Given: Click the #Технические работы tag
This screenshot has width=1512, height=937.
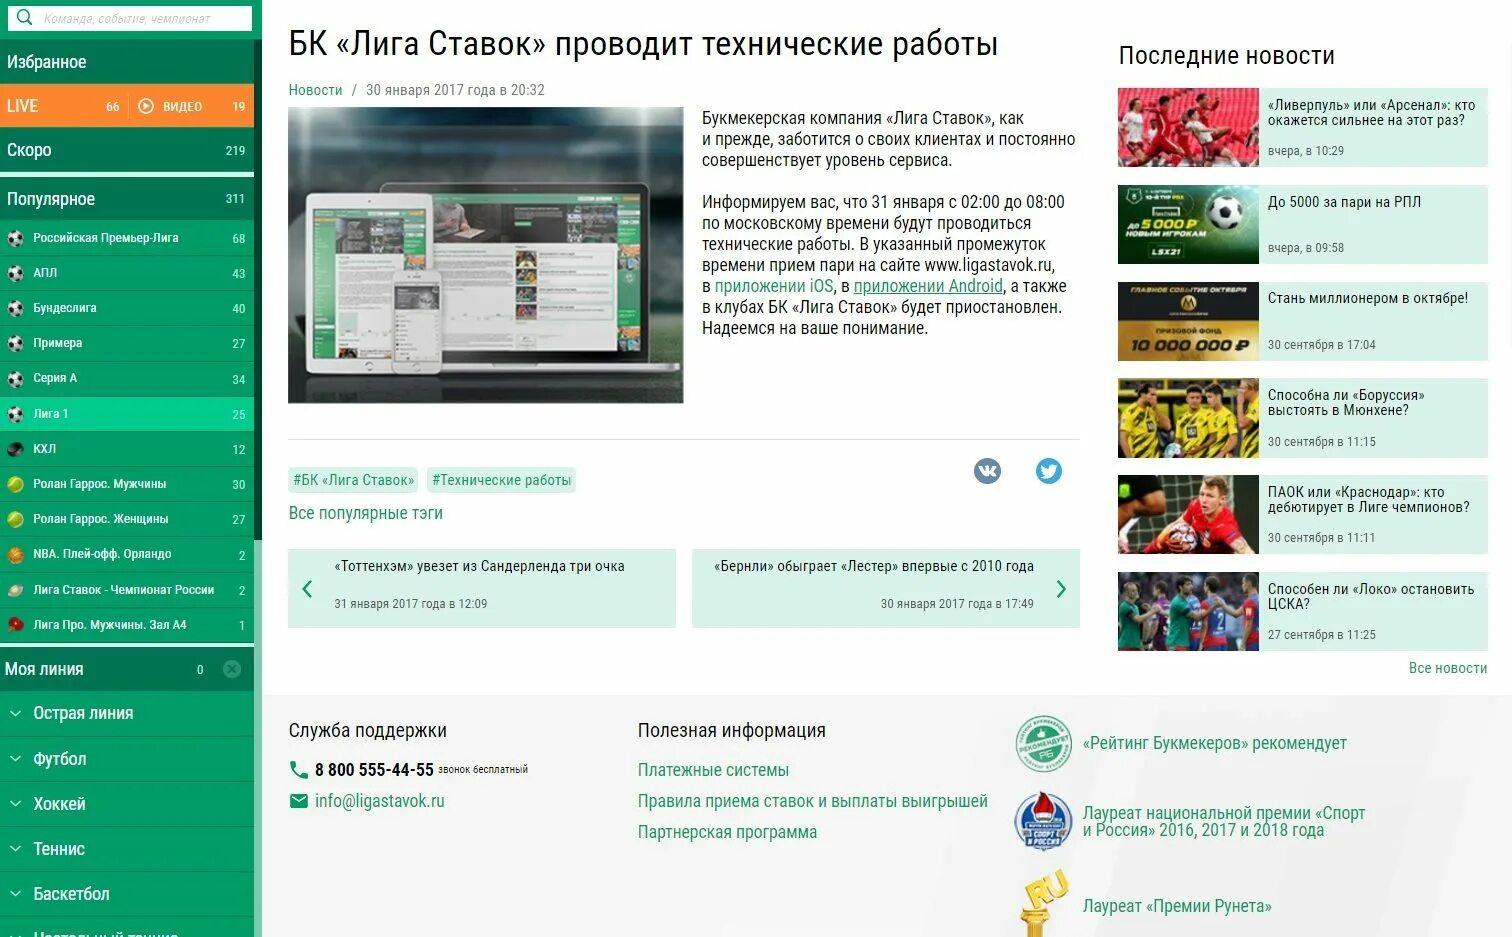Looking at the screenshot, I should pyautogui.click(x=502, y=480).
